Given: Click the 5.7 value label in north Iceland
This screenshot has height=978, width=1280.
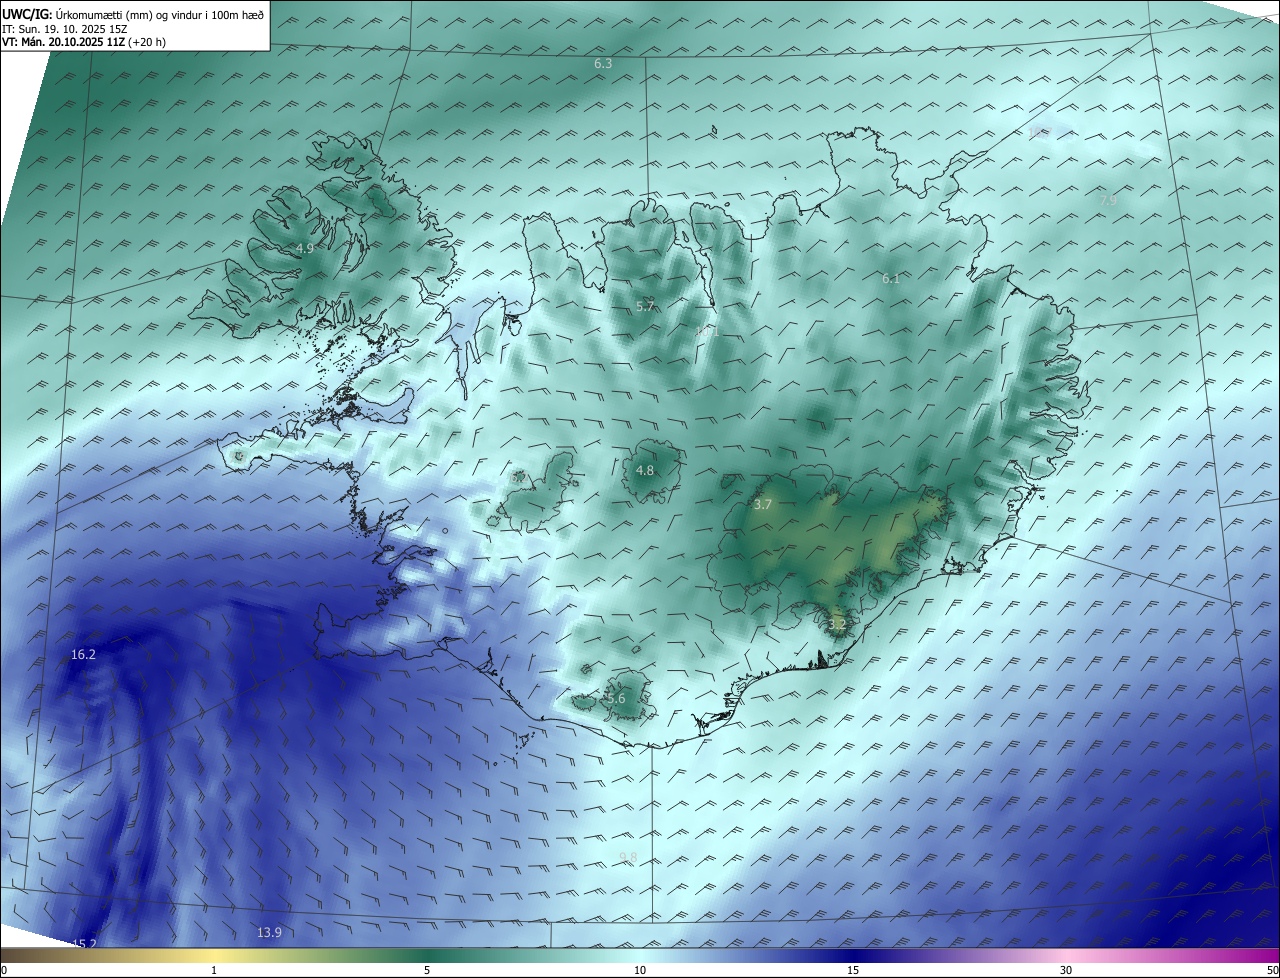Looking at the screenshot, I should coord(645,306).
